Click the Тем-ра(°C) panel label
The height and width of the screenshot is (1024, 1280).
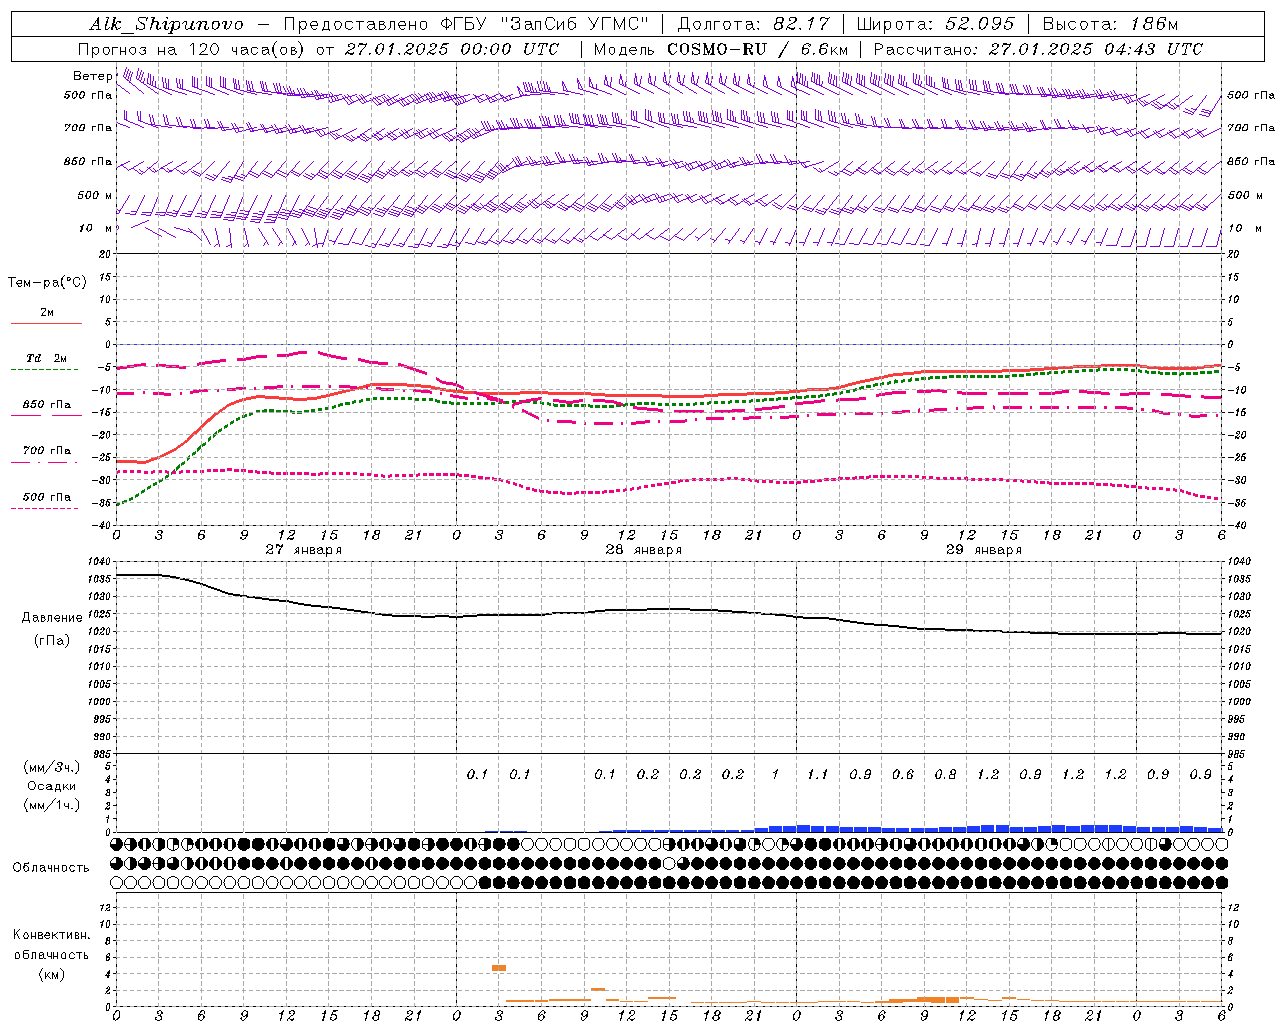coord(47,283)
